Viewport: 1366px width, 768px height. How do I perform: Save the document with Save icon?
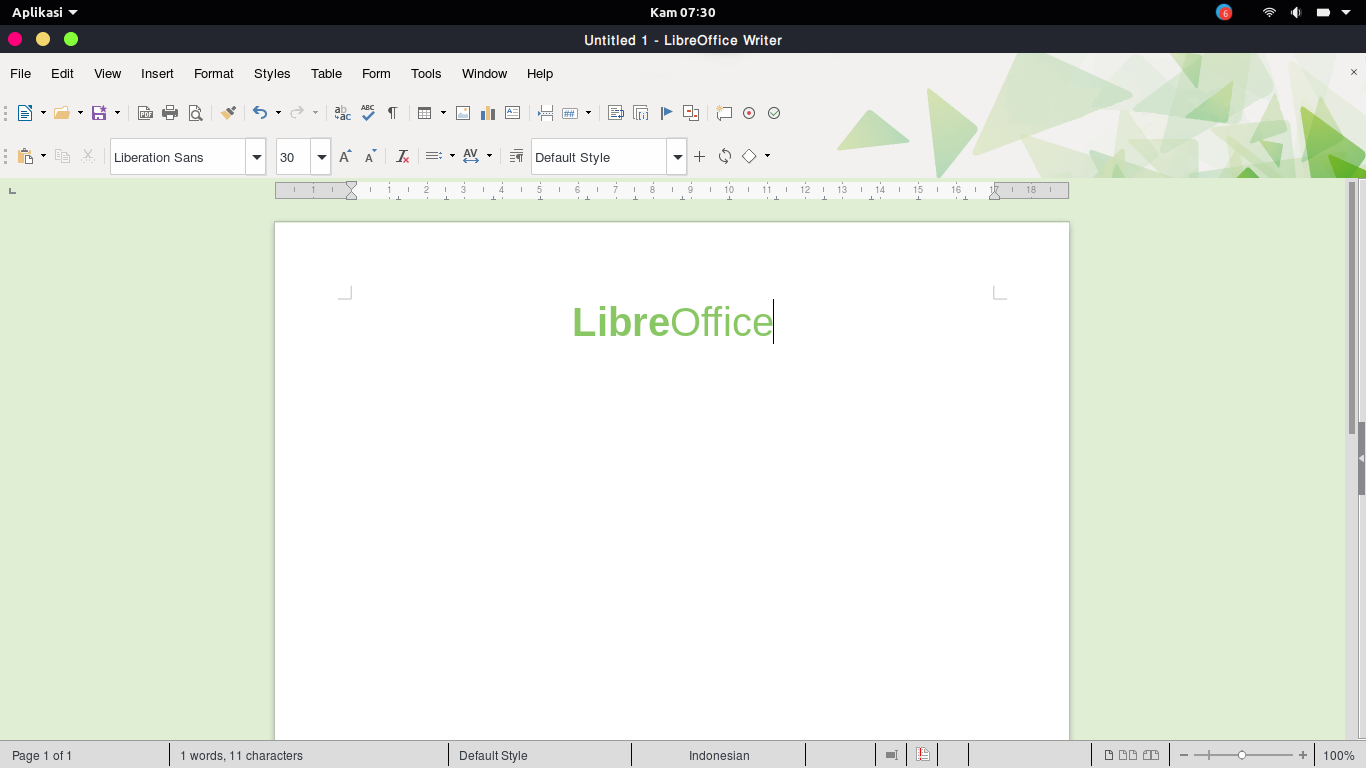pos(99,113)
